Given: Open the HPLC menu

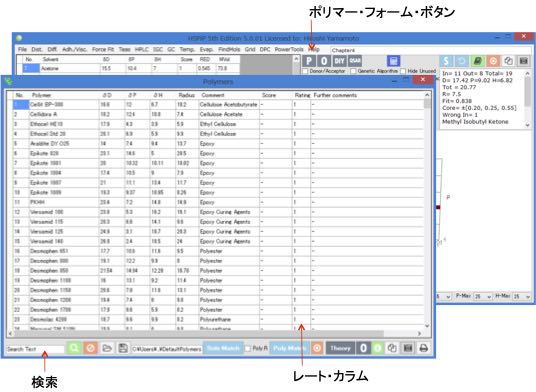Looking at the screenshot, I should [142, 50].
